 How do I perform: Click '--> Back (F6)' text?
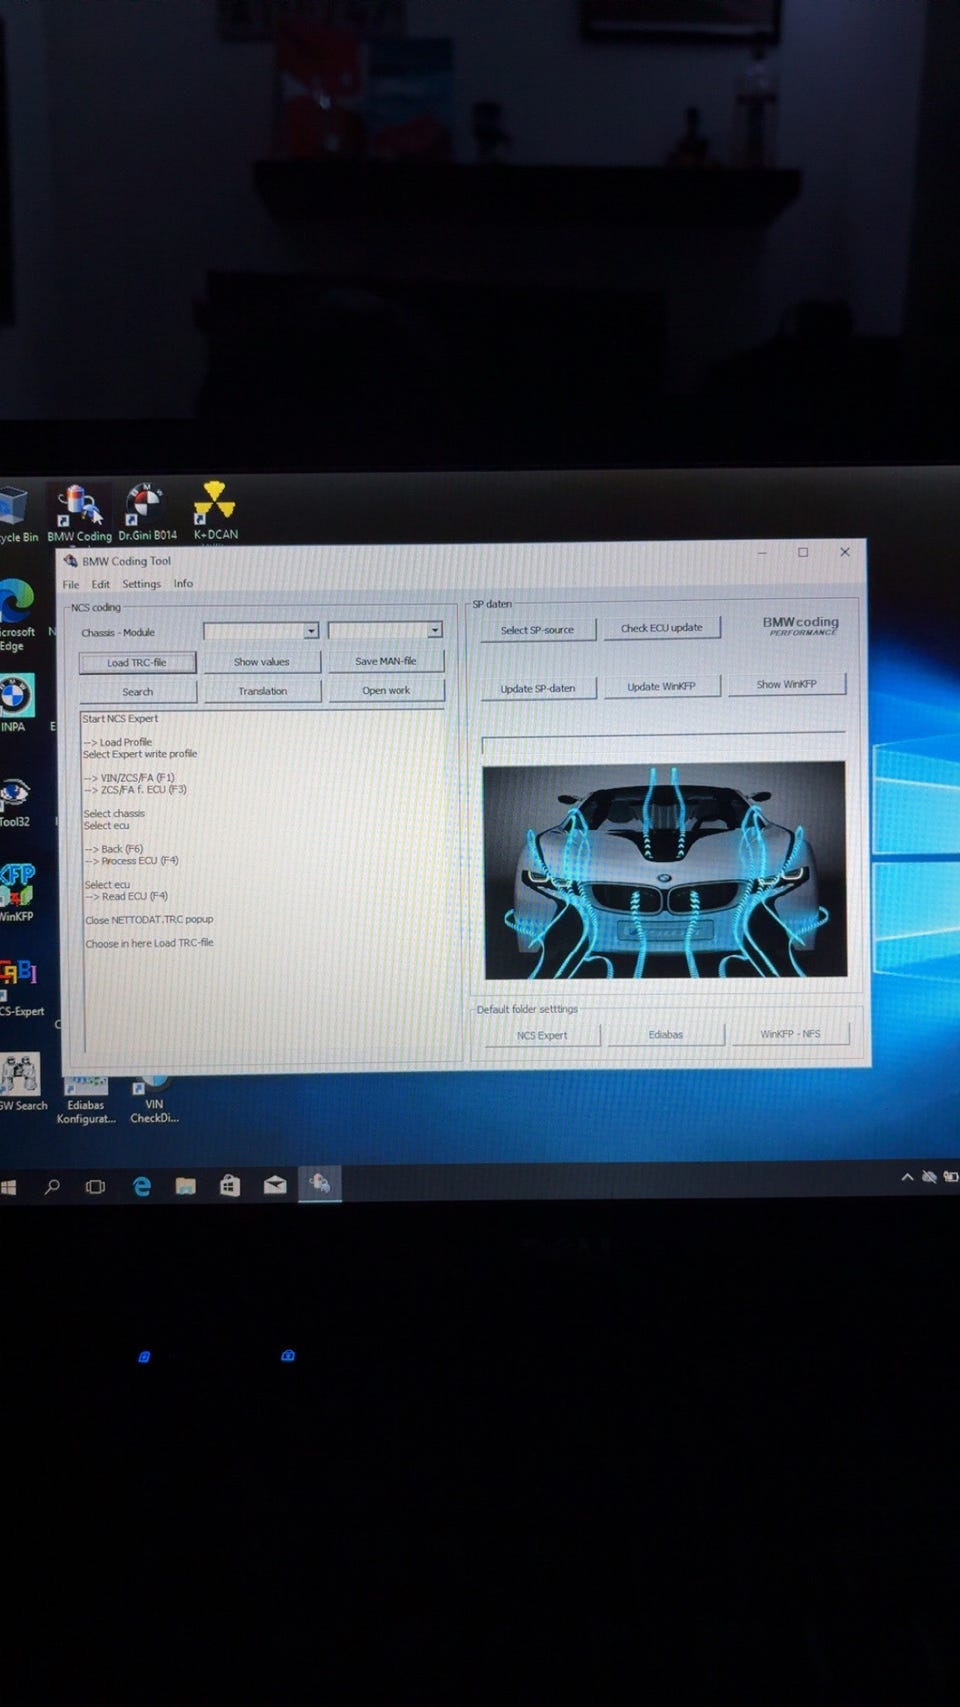pyautogui.click(x=114, y=849)
